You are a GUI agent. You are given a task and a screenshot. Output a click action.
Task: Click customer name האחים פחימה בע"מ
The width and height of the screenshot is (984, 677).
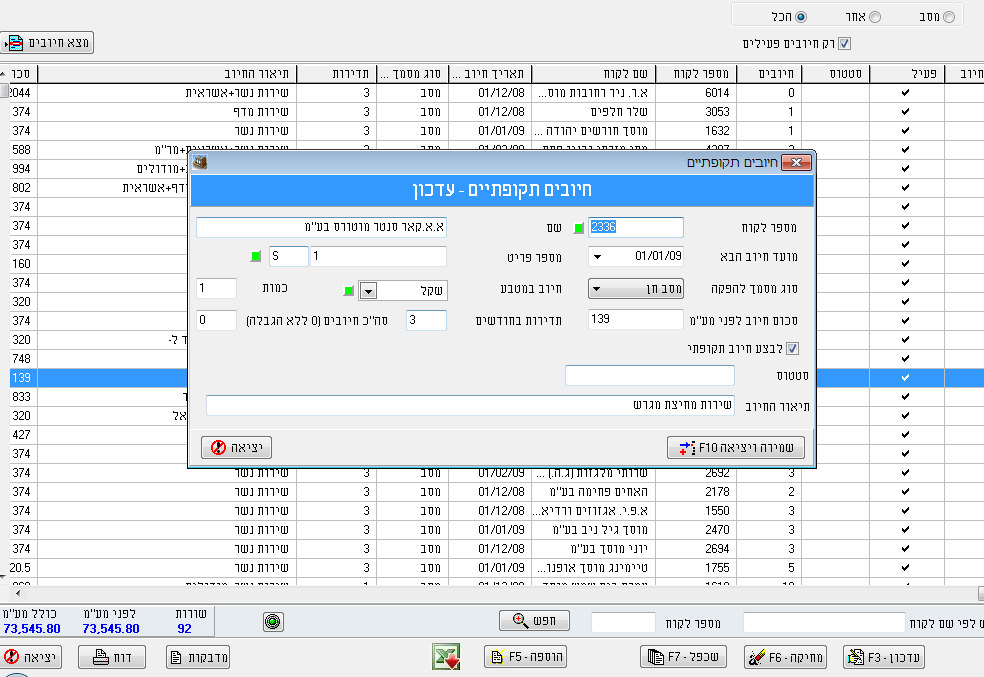coord(599,492)
